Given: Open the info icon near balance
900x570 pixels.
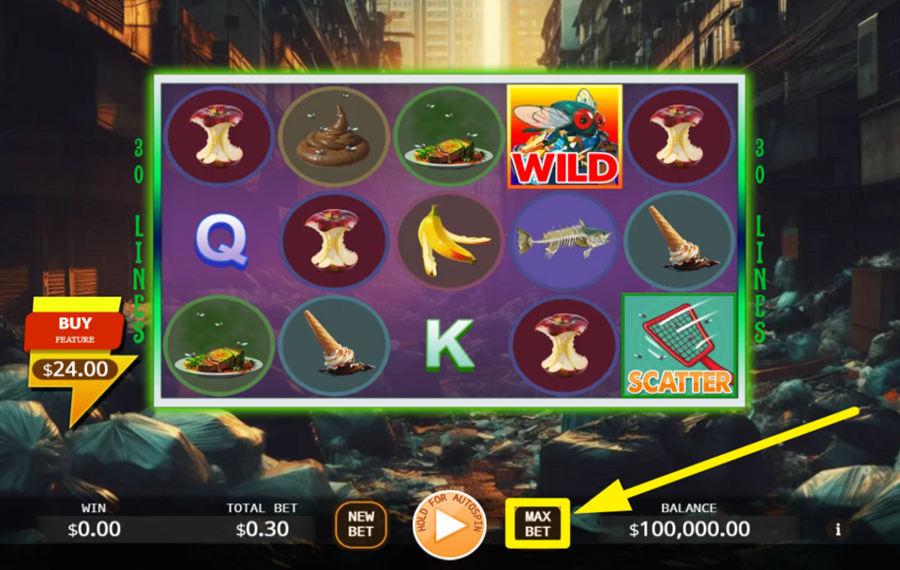Looking at the screenshot, I should [838, 529].
